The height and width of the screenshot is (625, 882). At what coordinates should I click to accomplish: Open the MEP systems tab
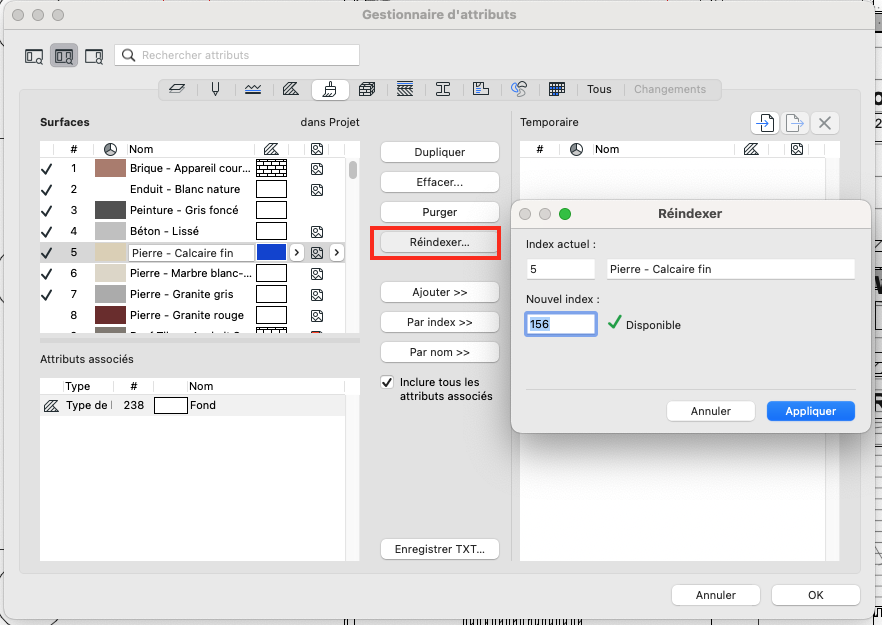519,89
